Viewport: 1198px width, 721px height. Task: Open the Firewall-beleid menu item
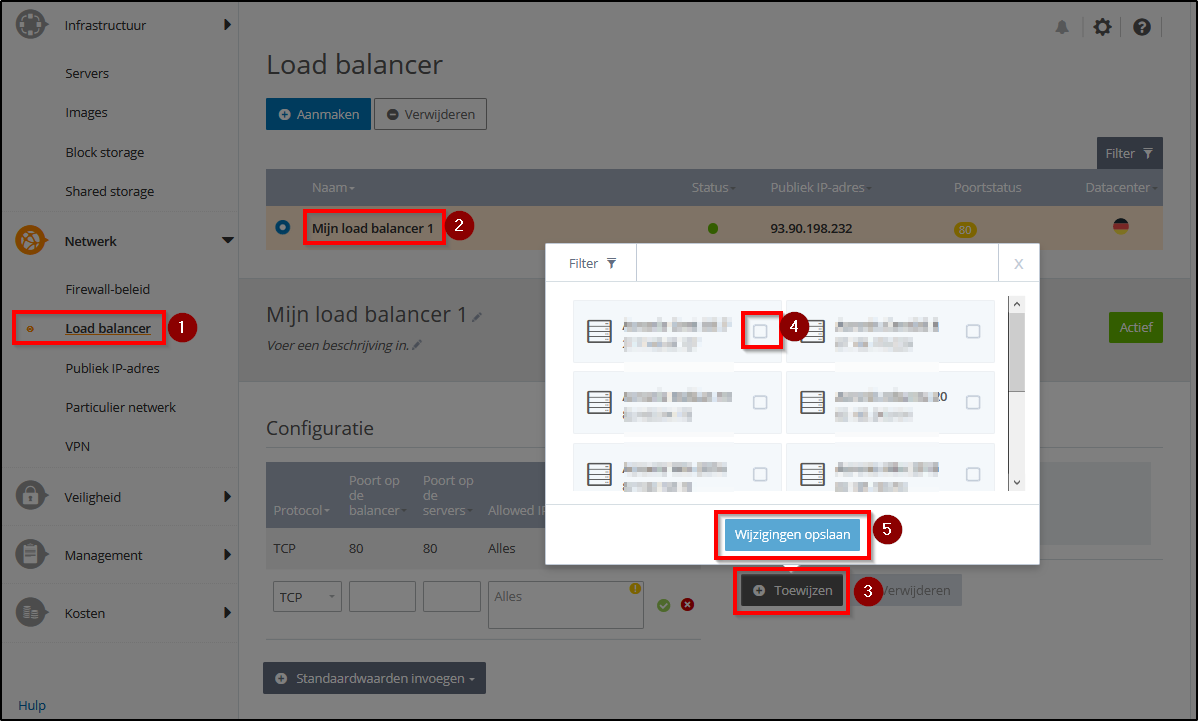pyautogui.click(x=107, y=289)
